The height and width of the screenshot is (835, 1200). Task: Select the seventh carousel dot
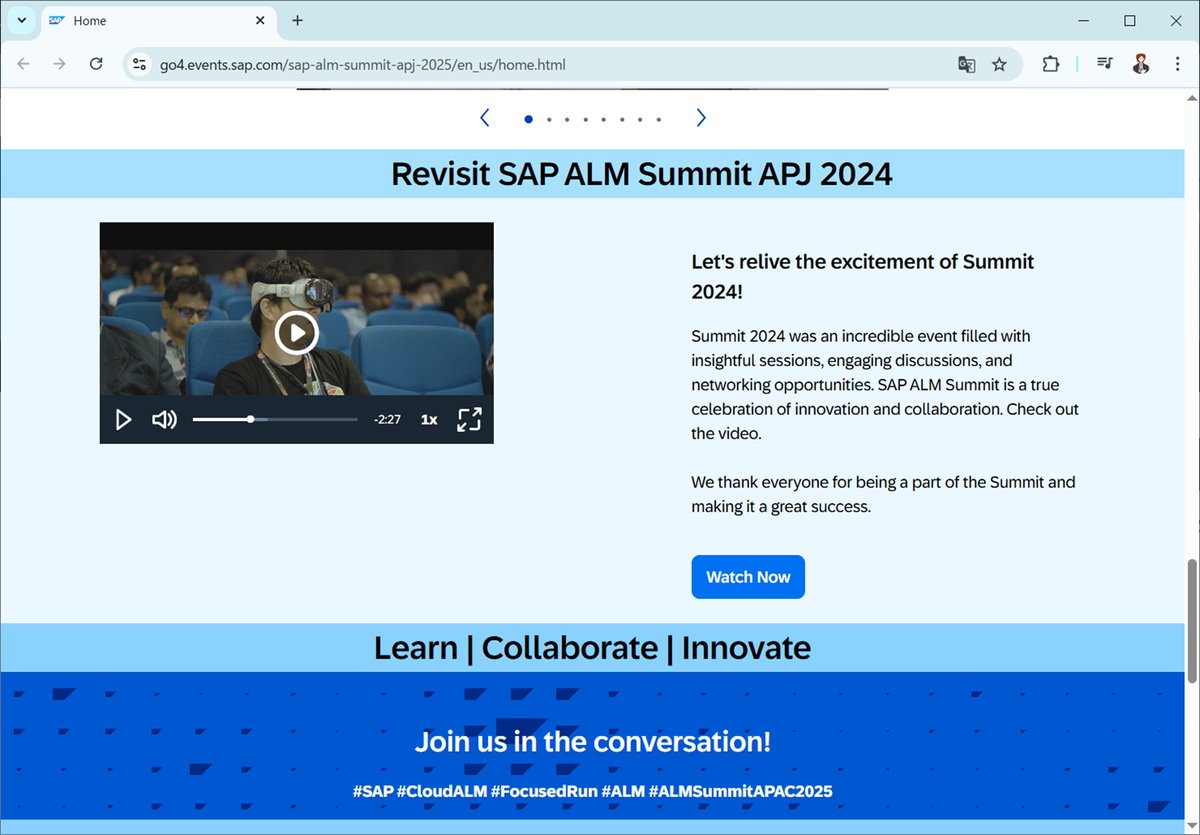(640, 119)
